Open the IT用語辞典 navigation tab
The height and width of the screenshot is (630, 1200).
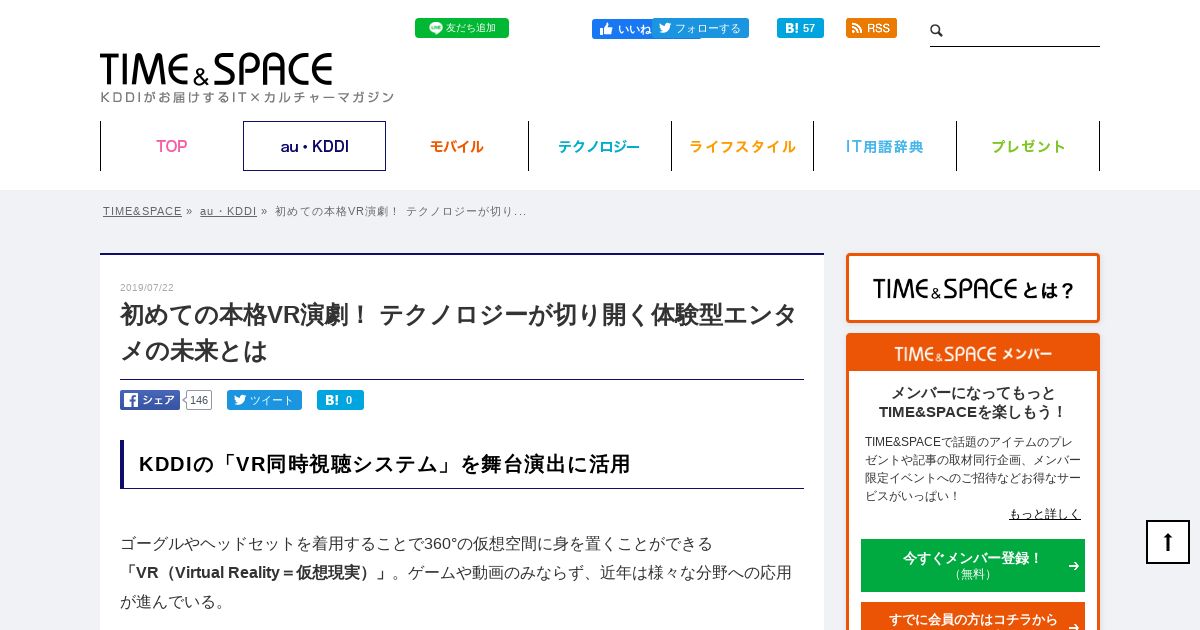[x=885, y=146]
